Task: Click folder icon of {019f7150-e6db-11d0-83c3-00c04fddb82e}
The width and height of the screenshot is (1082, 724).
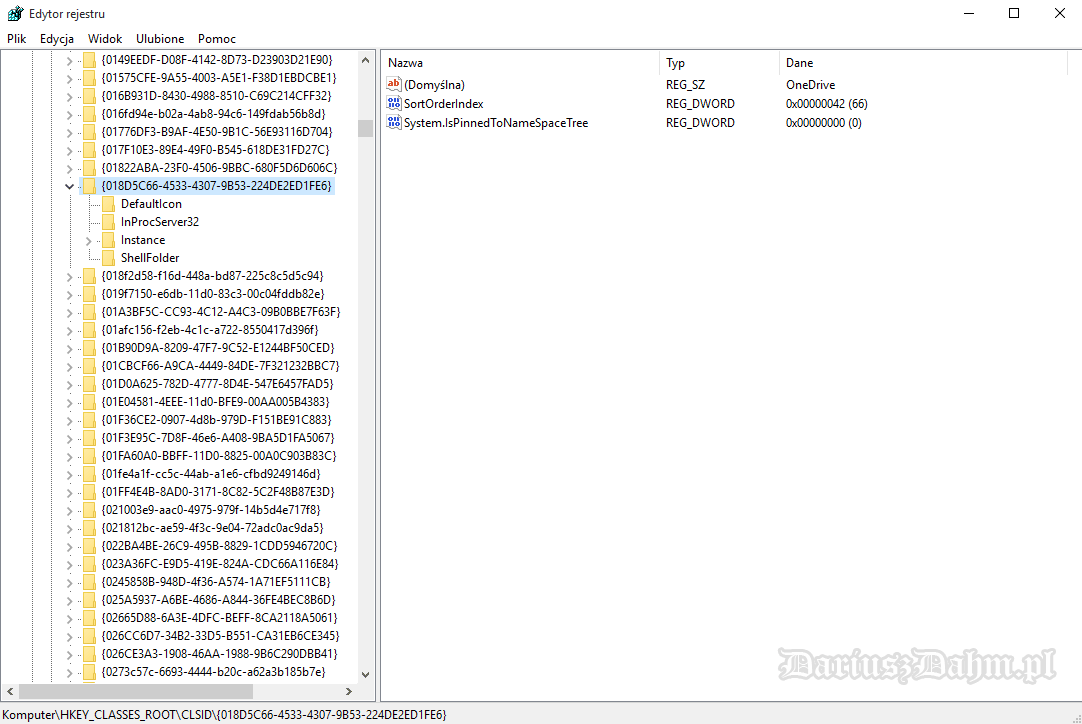Action: coord(89,294)
